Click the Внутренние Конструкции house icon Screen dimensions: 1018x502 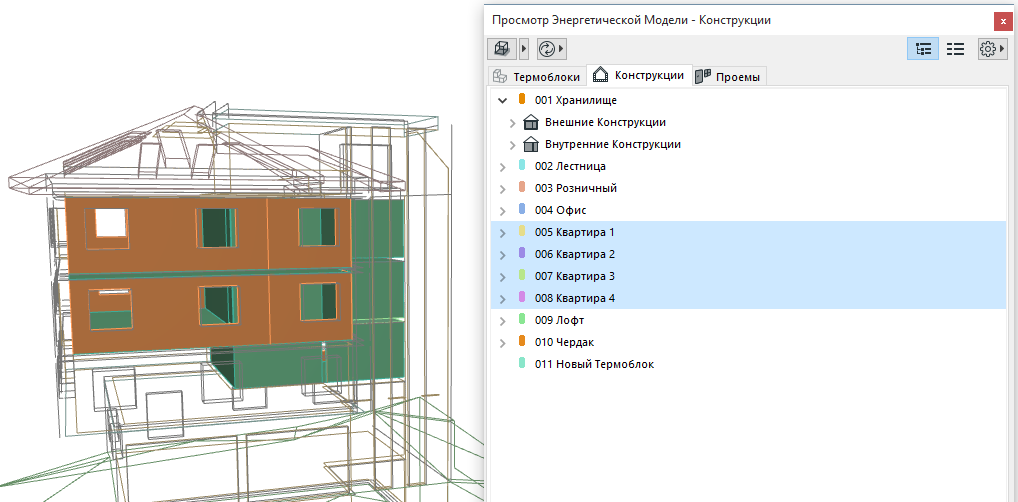[x=531, y=145]
